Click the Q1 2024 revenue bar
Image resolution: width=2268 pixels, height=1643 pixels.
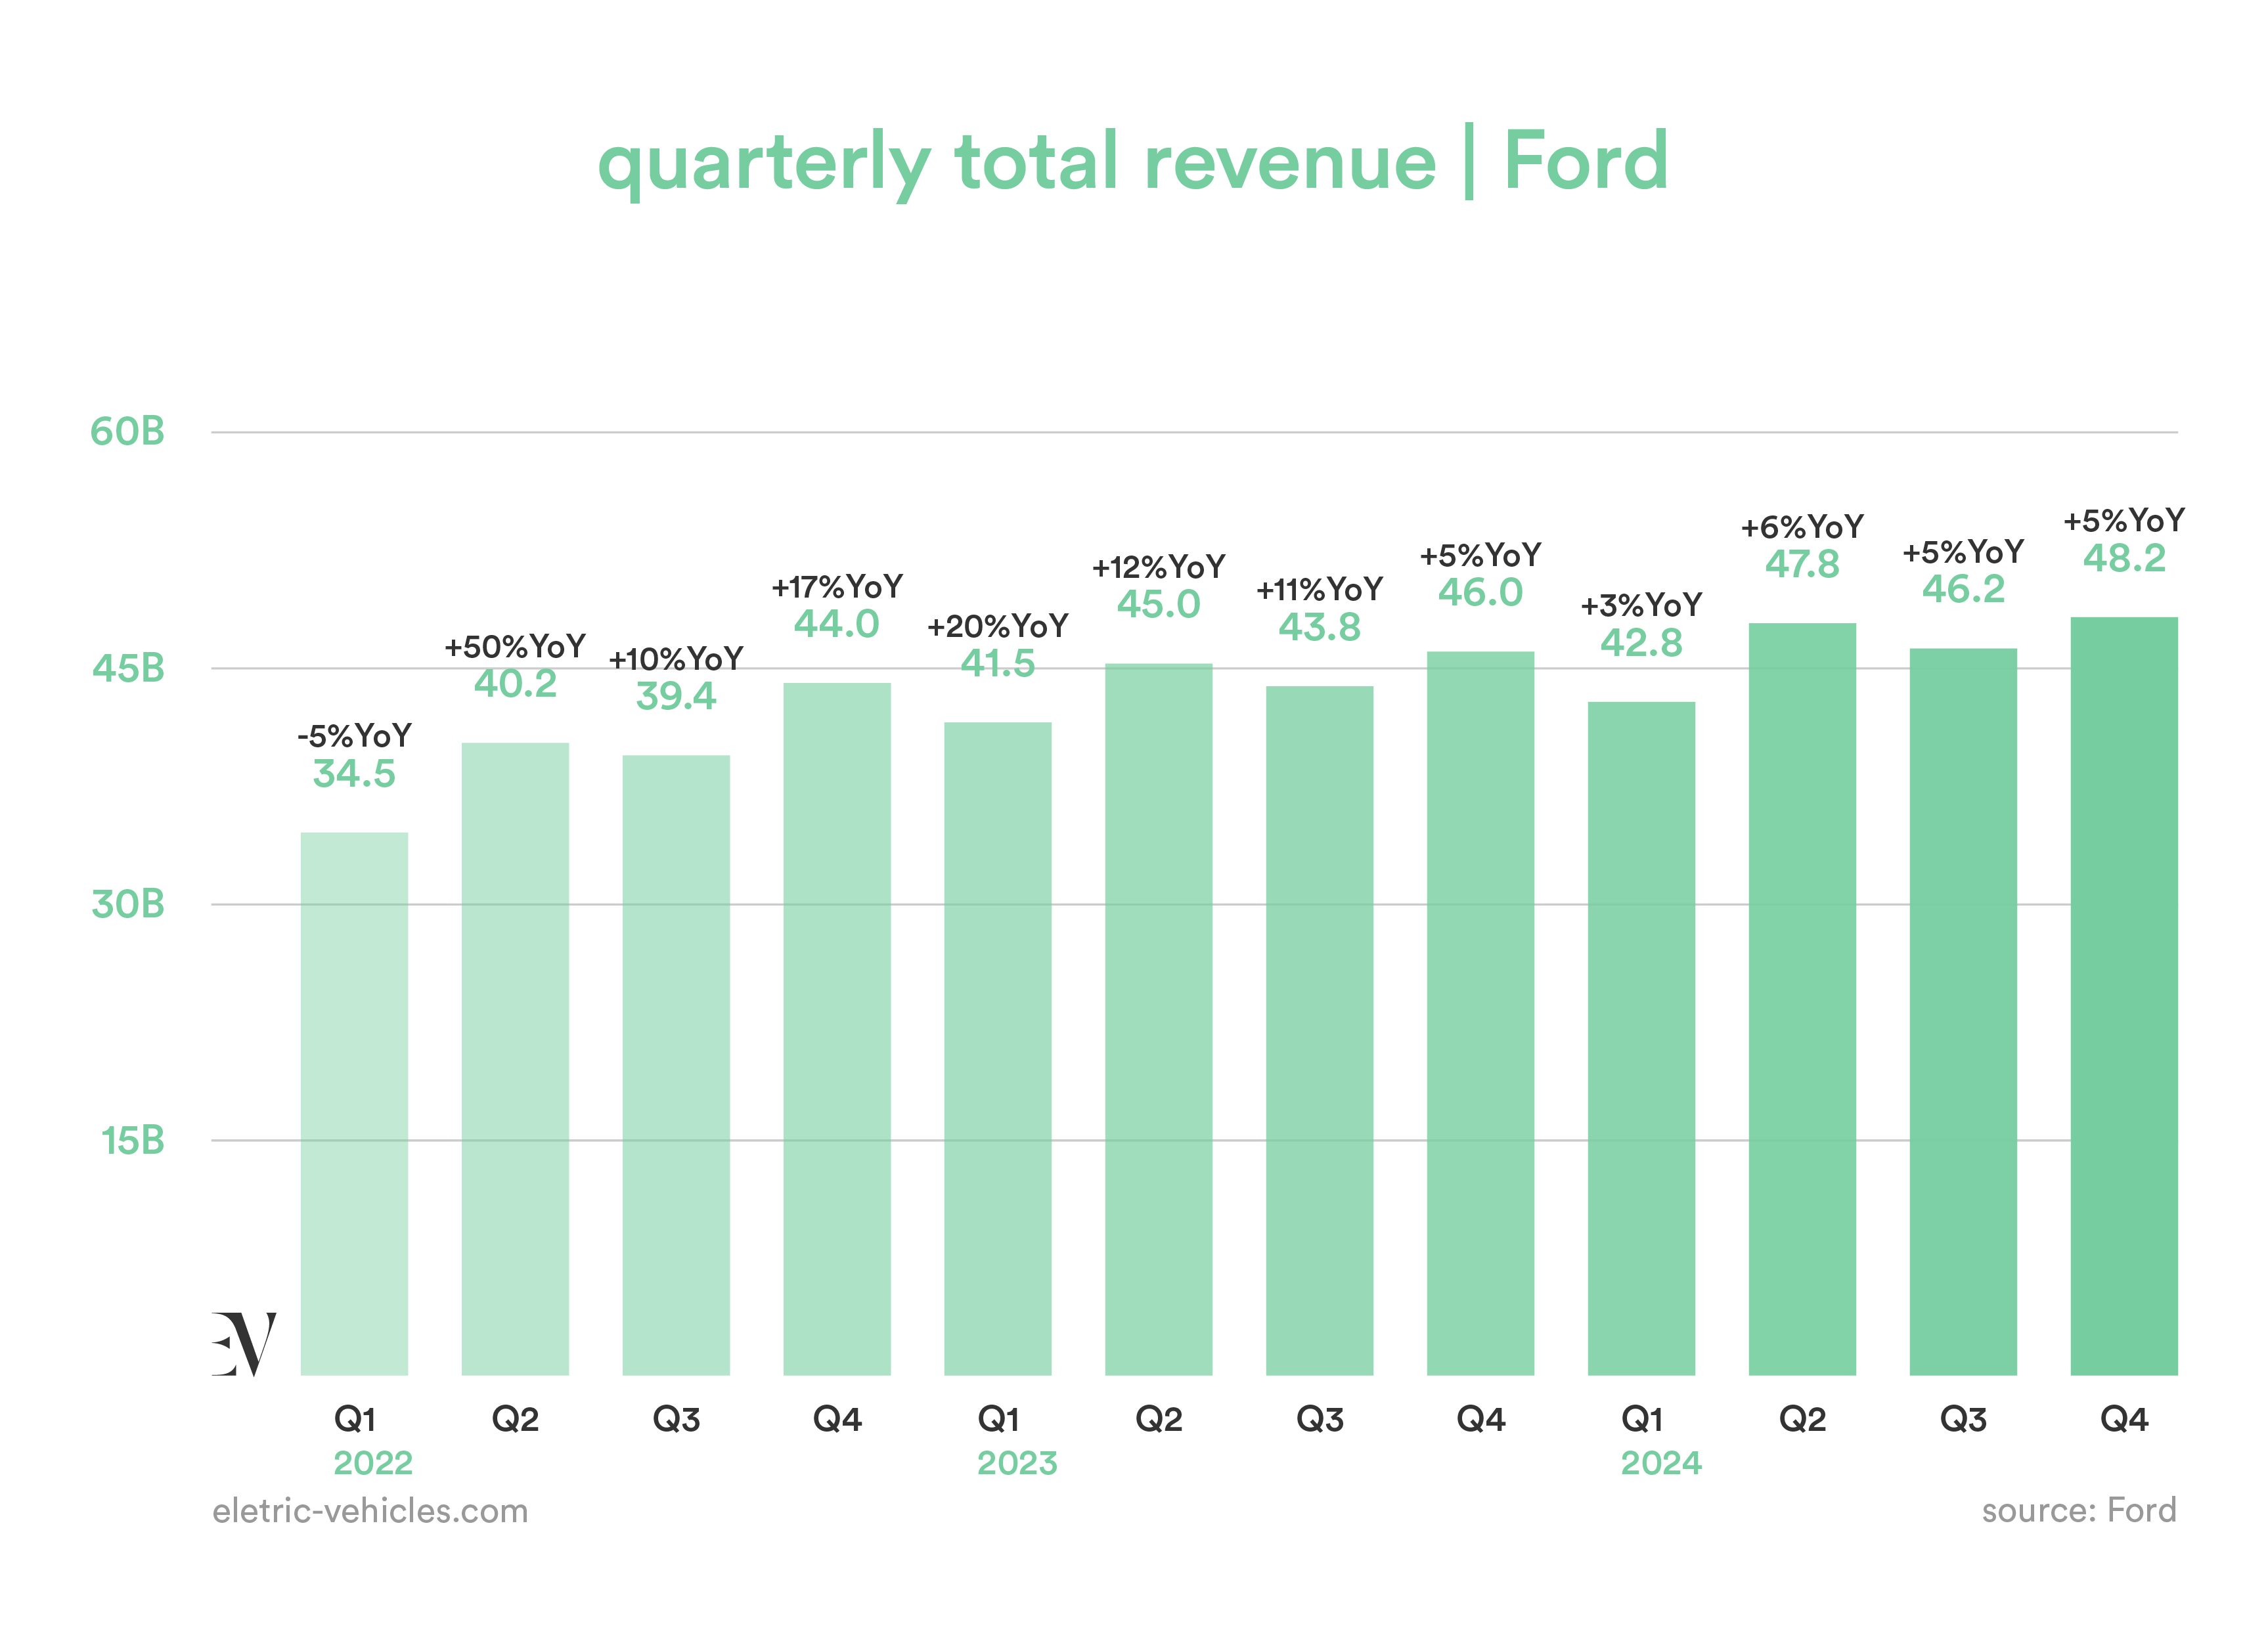pos(1642,1039)
